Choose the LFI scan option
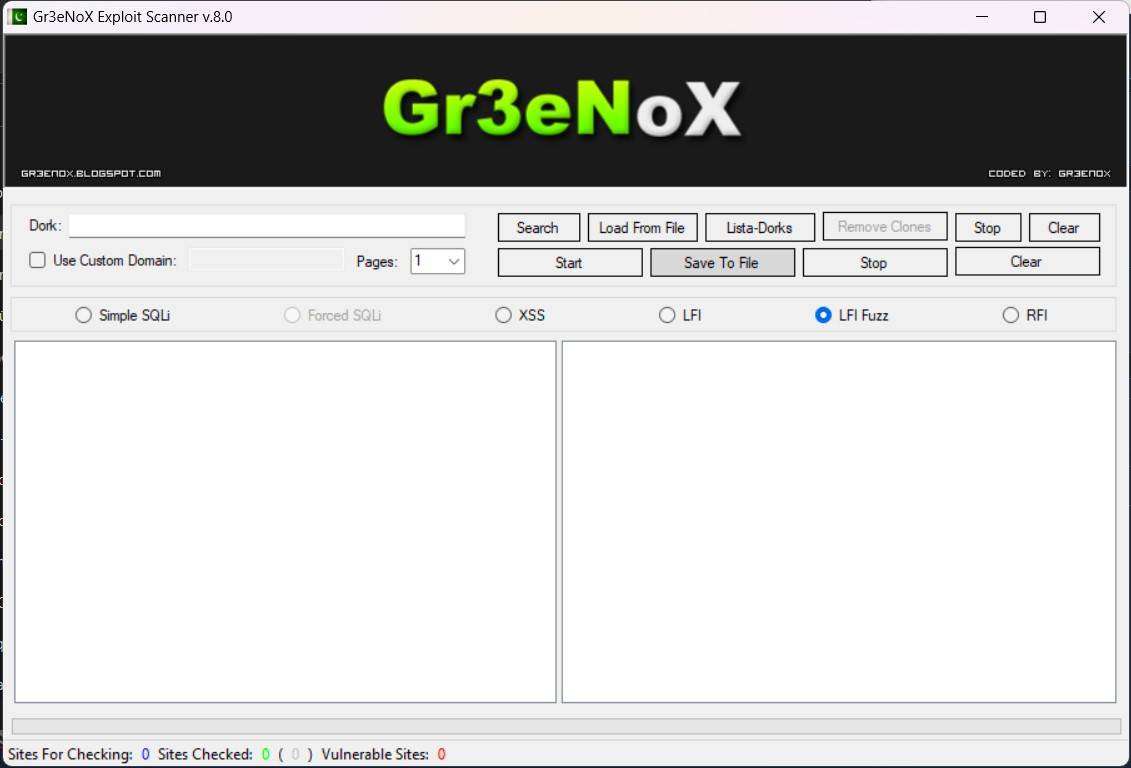The image size is (1131, 768). tap(666, 314)
